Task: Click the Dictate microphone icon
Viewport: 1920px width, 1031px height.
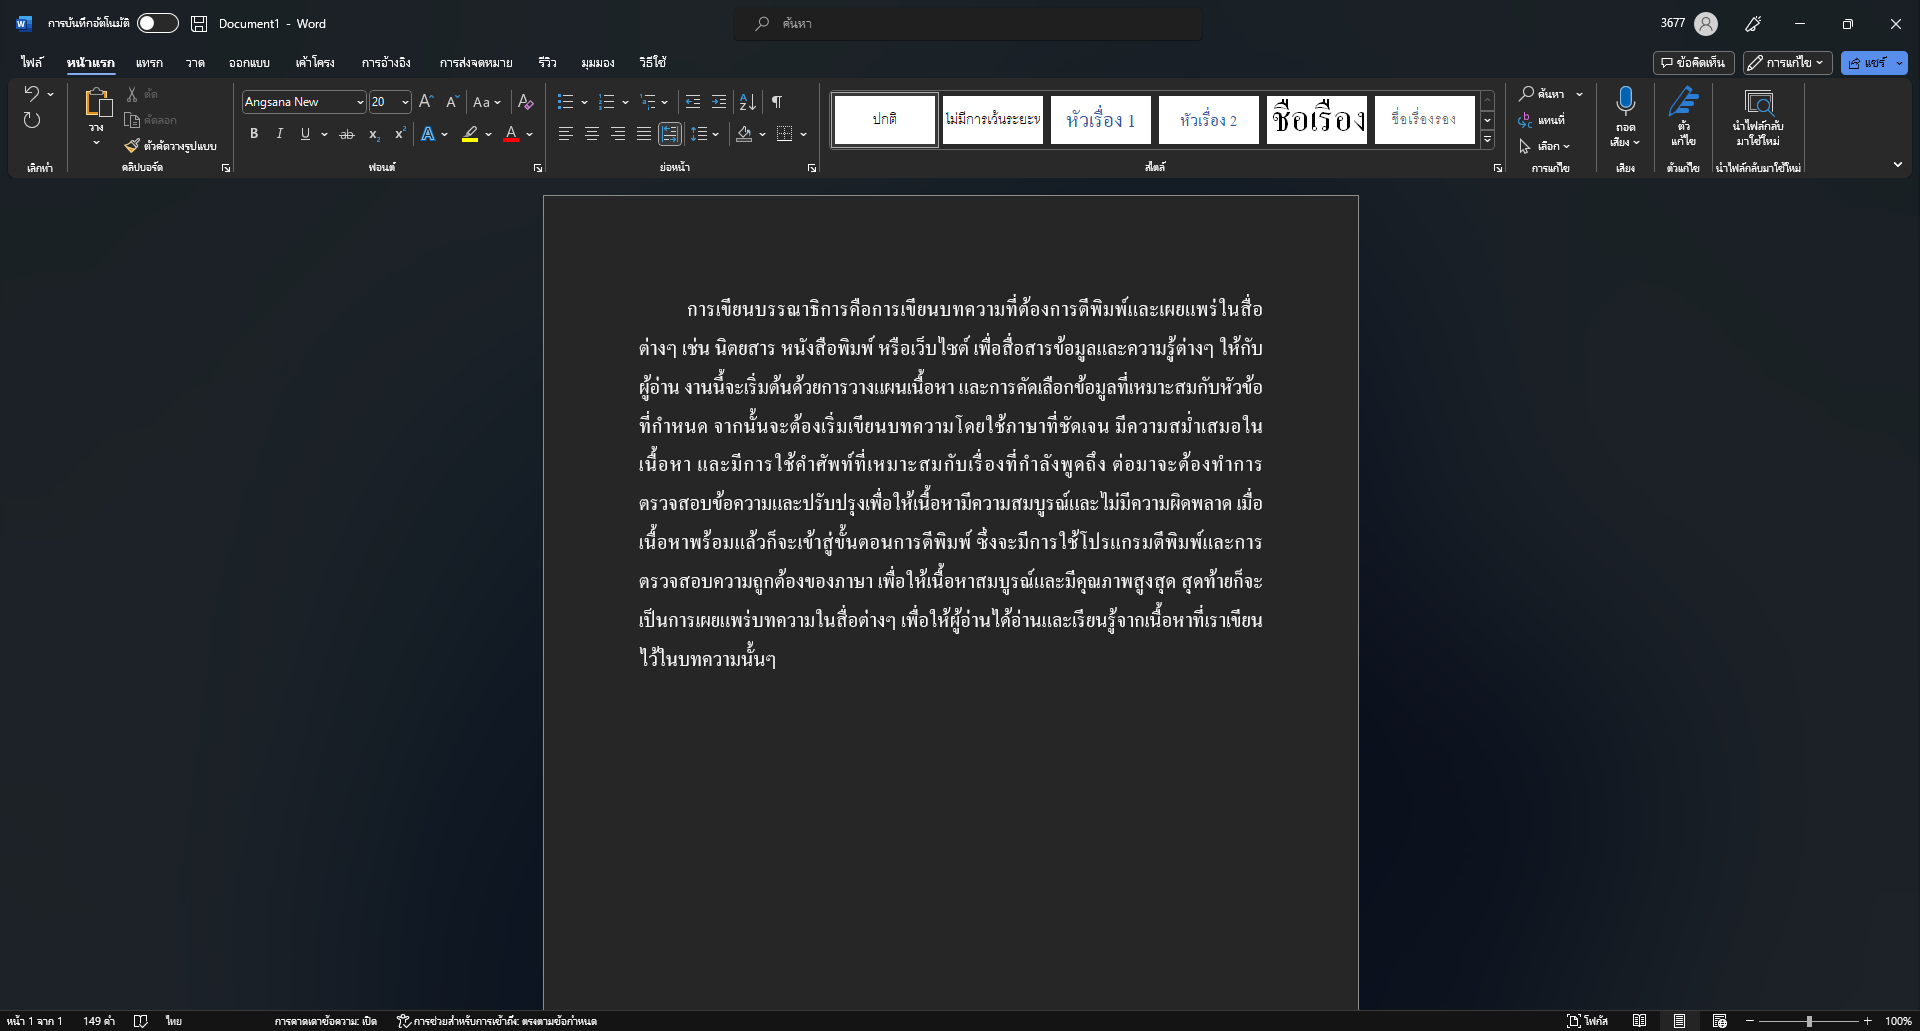Action: pos(1625,101)
